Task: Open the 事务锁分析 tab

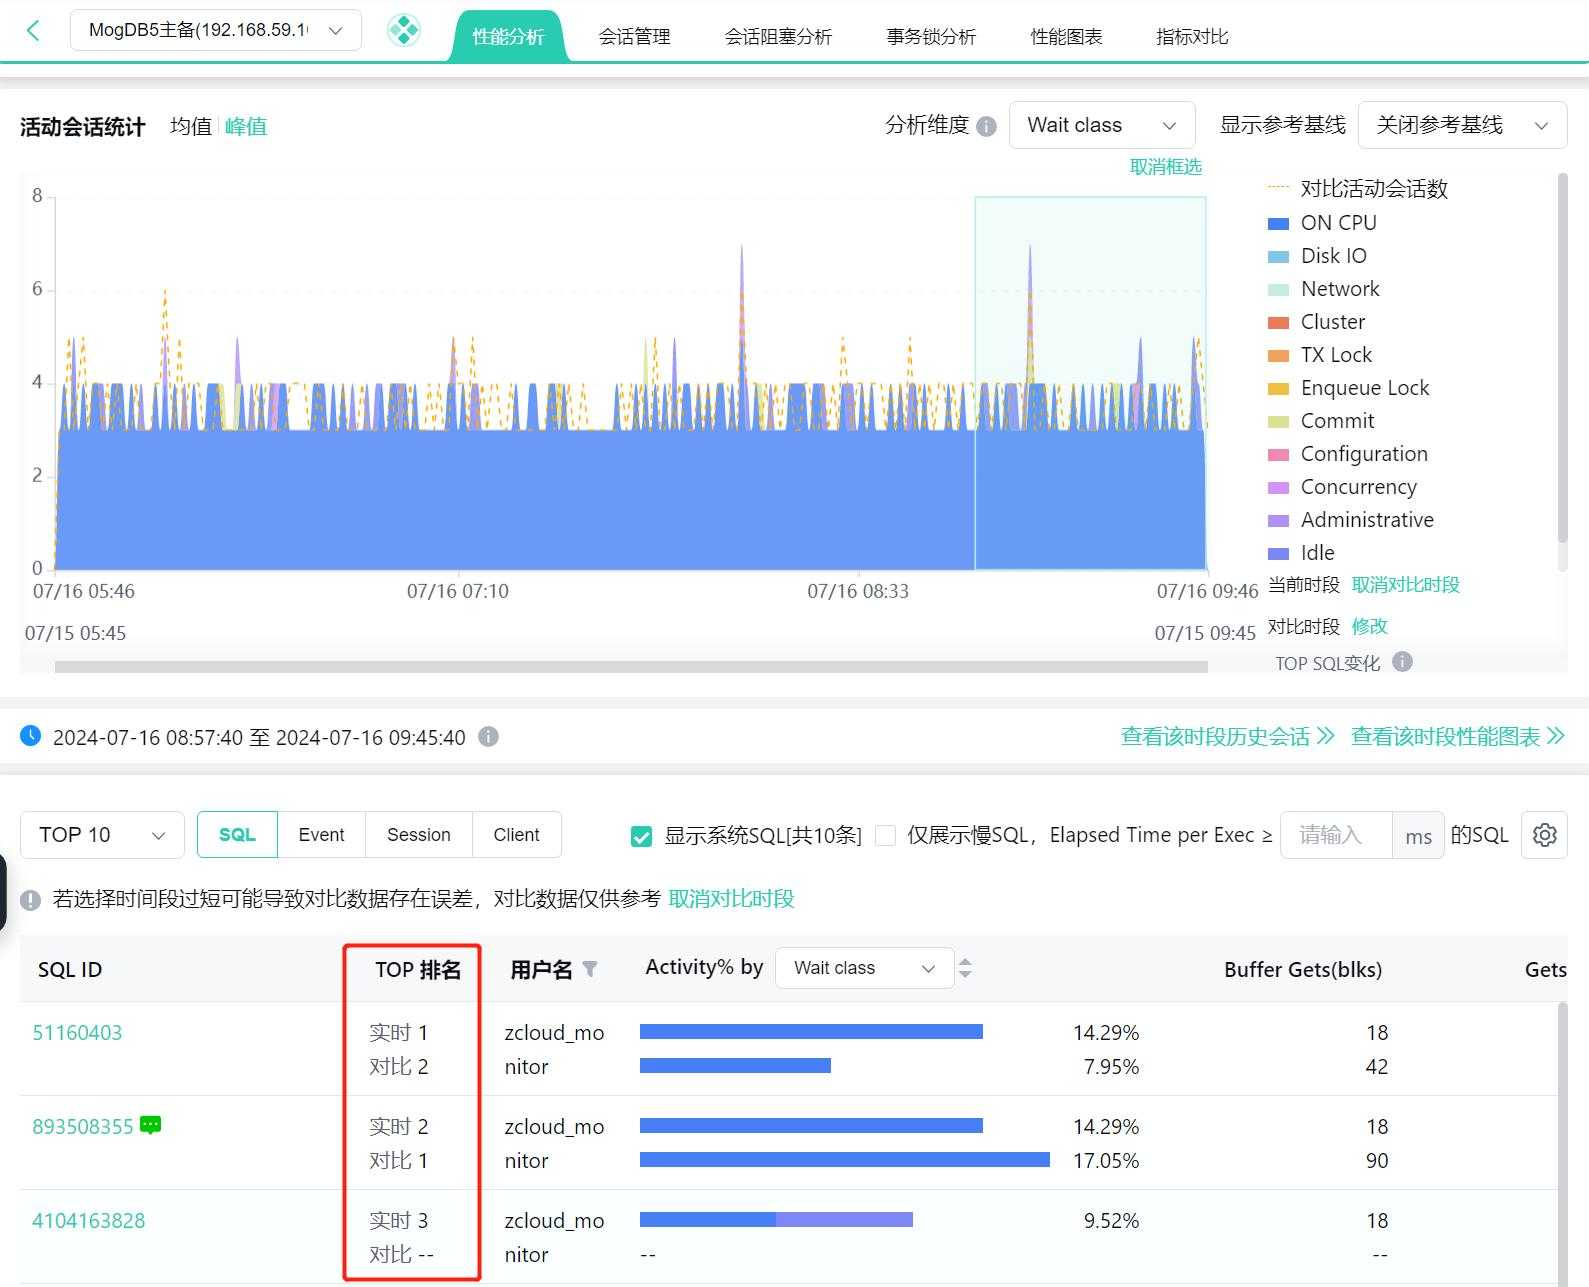Action: pyautogui.click(x=931, y=37)
